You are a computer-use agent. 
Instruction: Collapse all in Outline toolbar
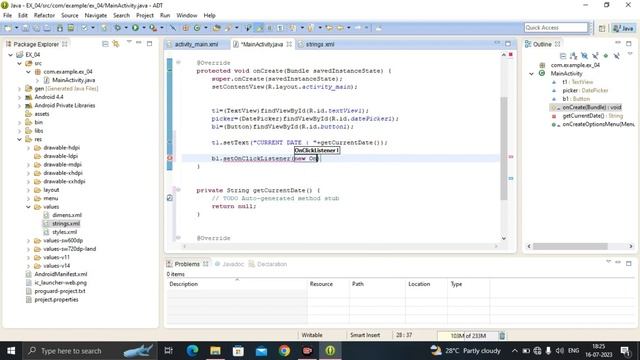pos(563,56)
